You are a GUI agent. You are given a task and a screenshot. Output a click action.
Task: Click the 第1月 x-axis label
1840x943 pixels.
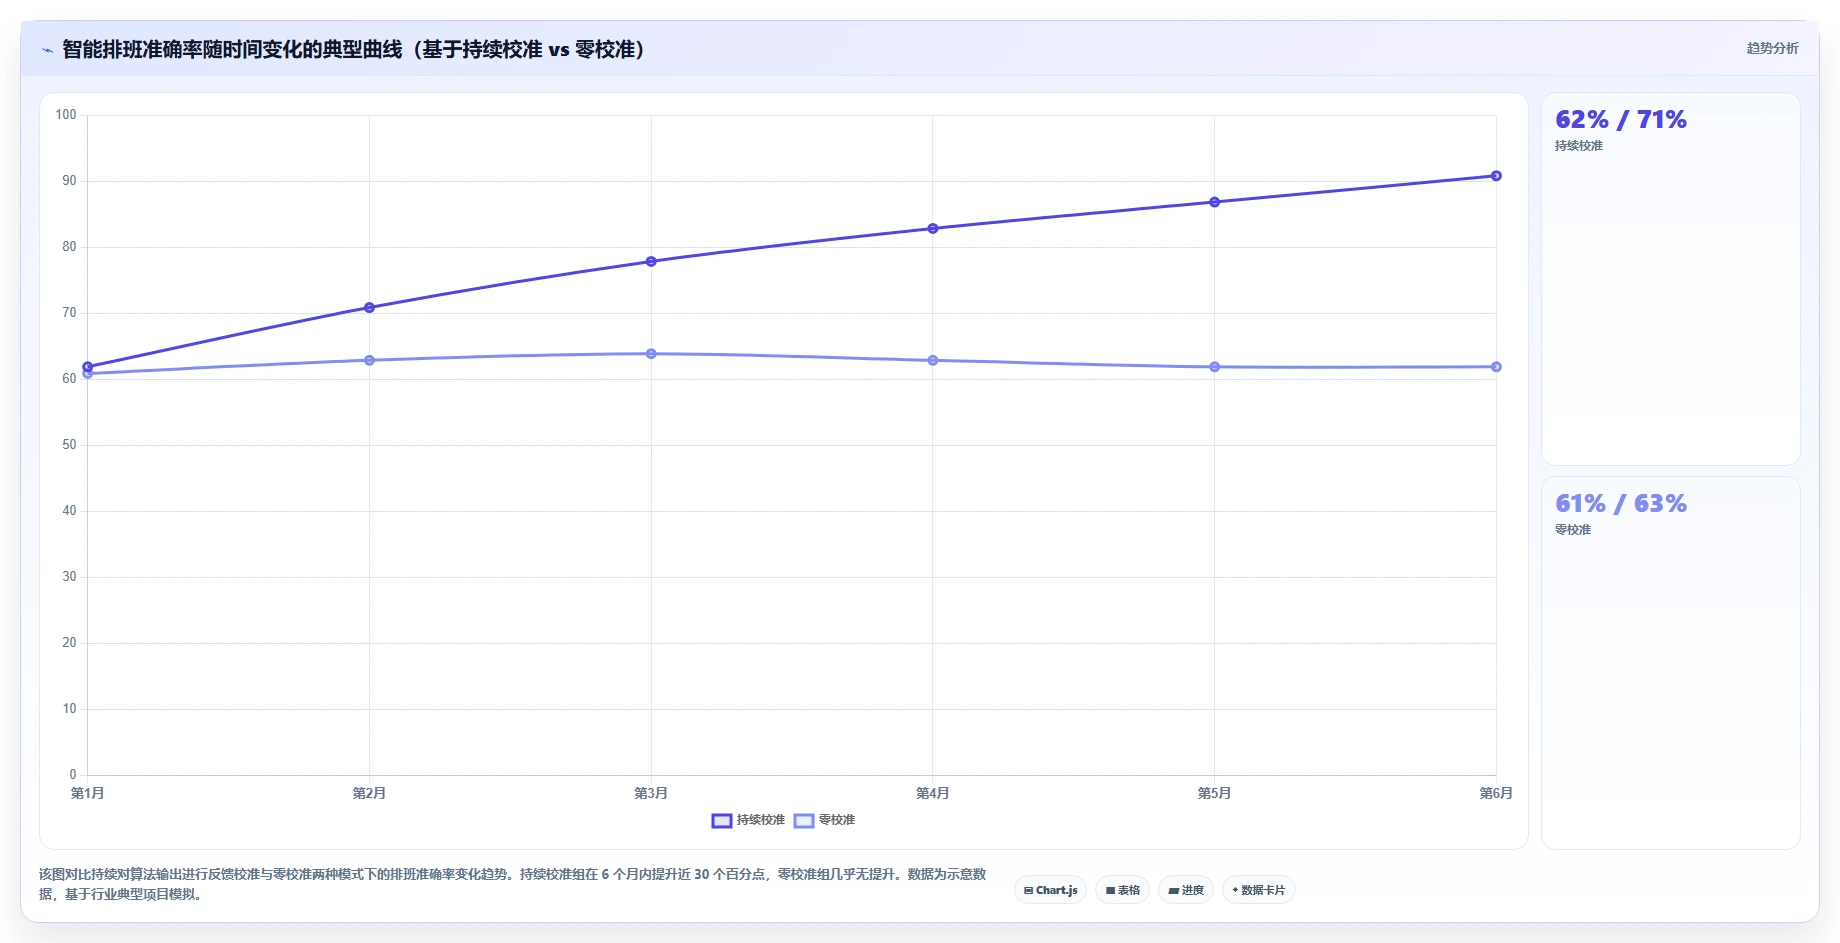pyautogui.click(x=88, y=793)
